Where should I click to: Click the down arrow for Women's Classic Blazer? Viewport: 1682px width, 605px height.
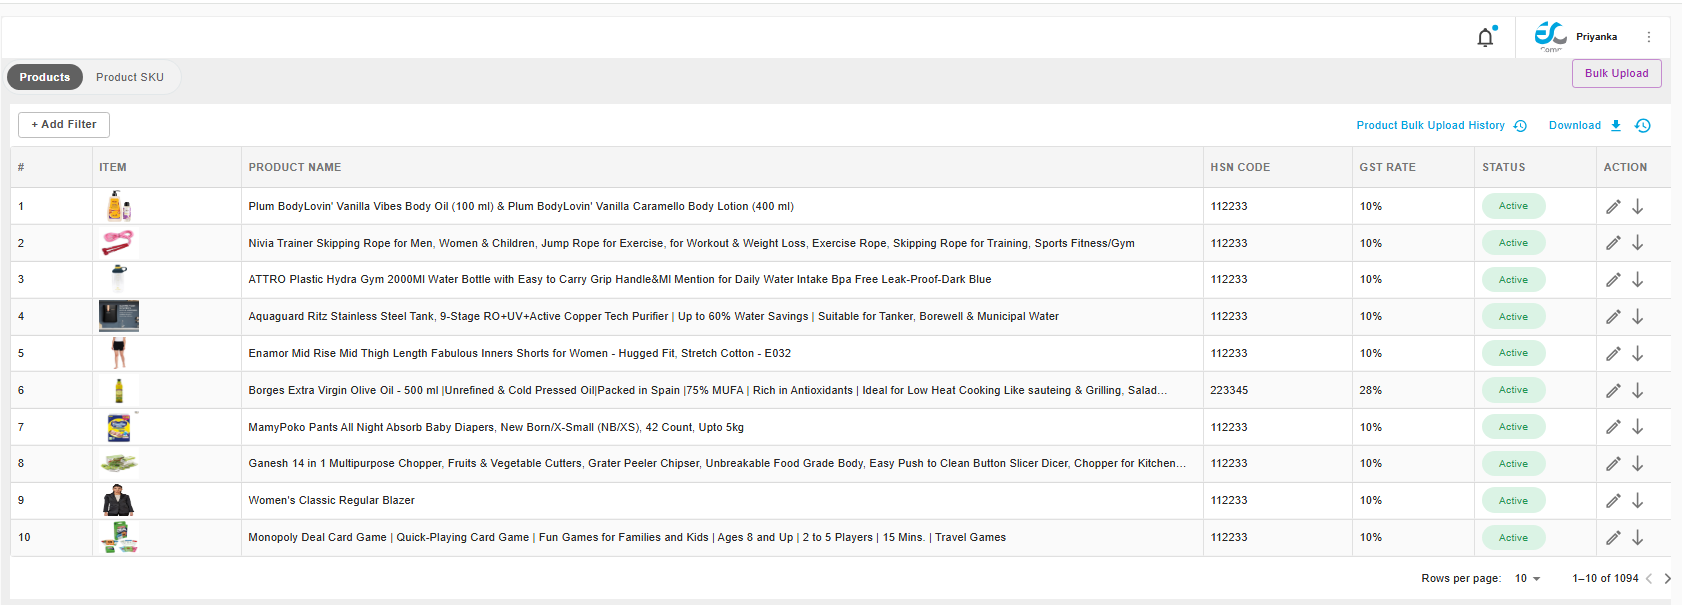pos(1638,501)
